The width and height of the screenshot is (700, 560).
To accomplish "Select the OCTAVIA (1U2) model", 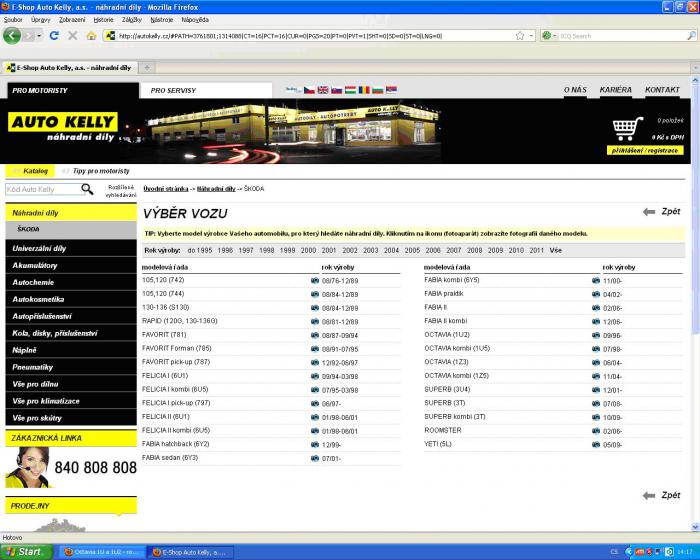I will click(447, 334).
